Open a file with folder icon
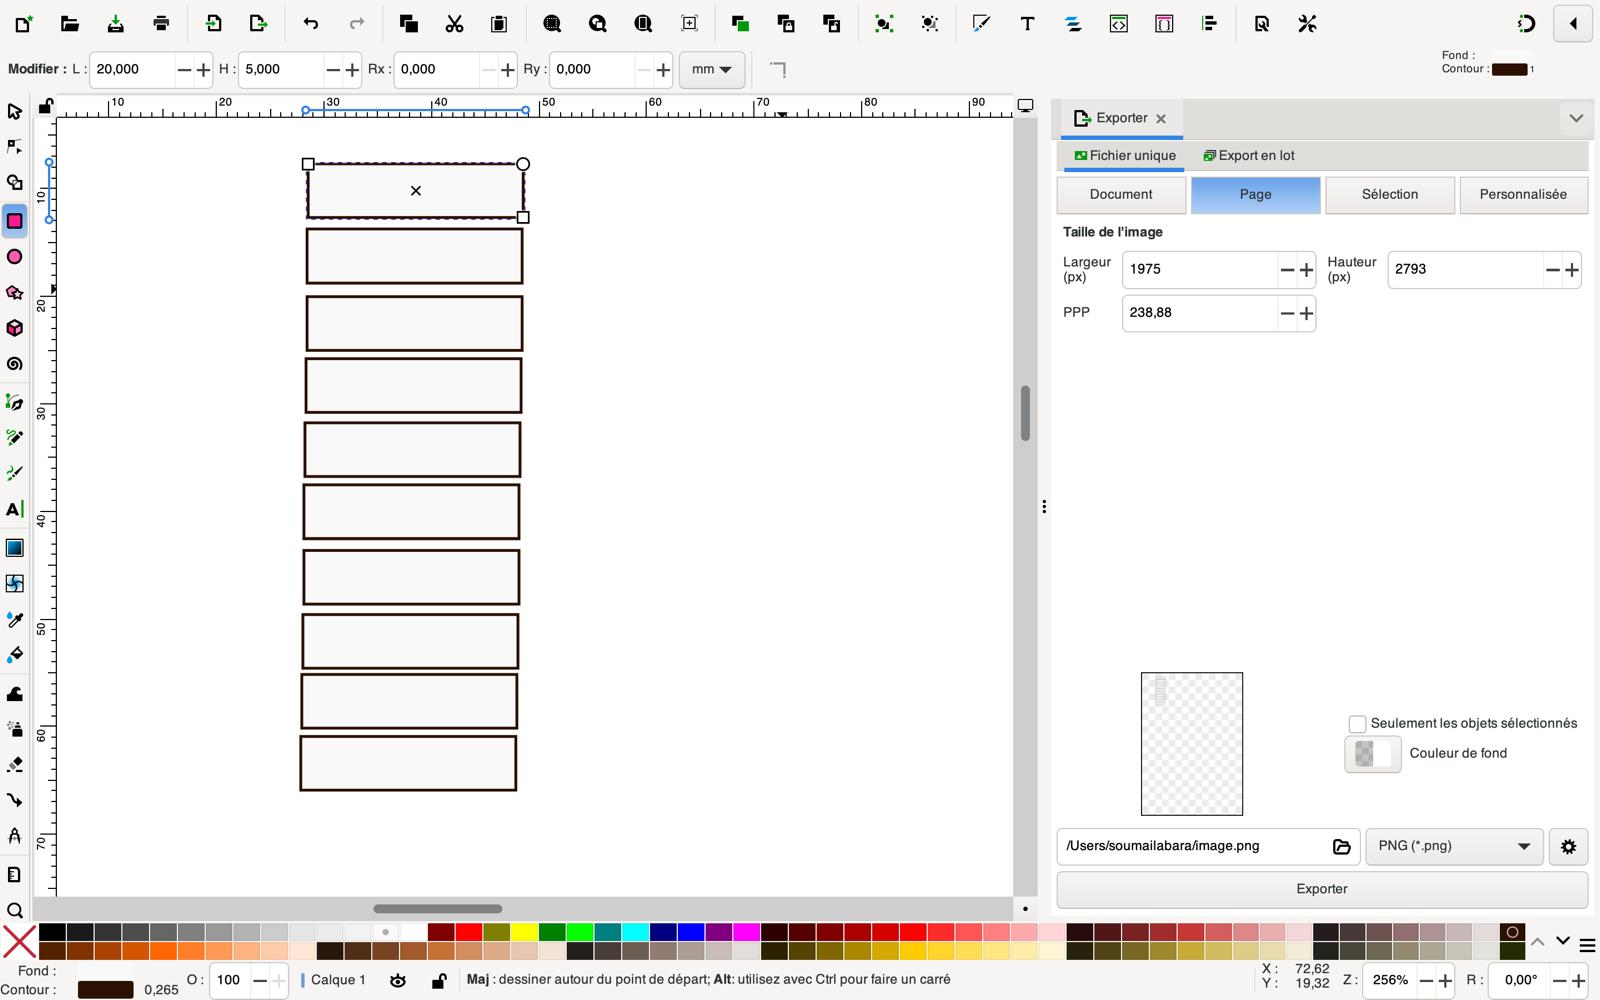The height and width of the screenshot is (1000, 1600). [69, 23]
